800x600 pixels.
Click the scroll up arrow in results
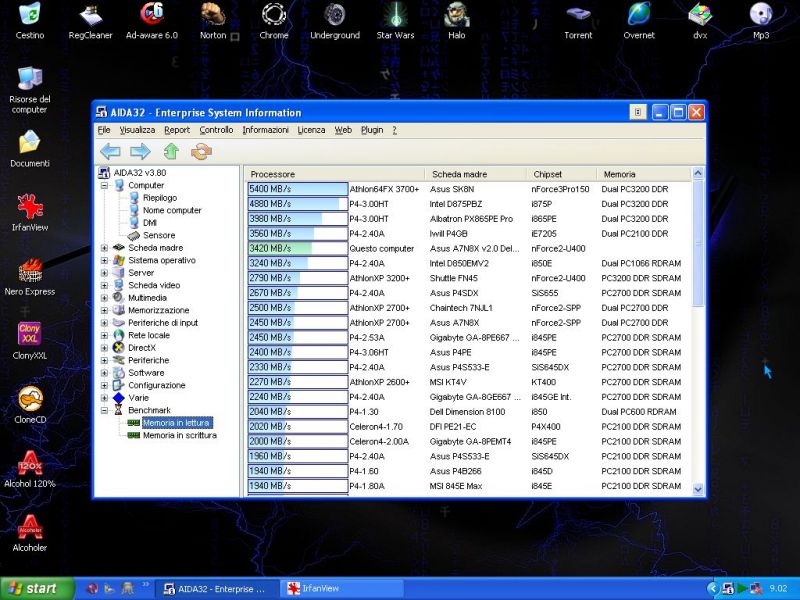pyautogui.click(x=698, y=173)
